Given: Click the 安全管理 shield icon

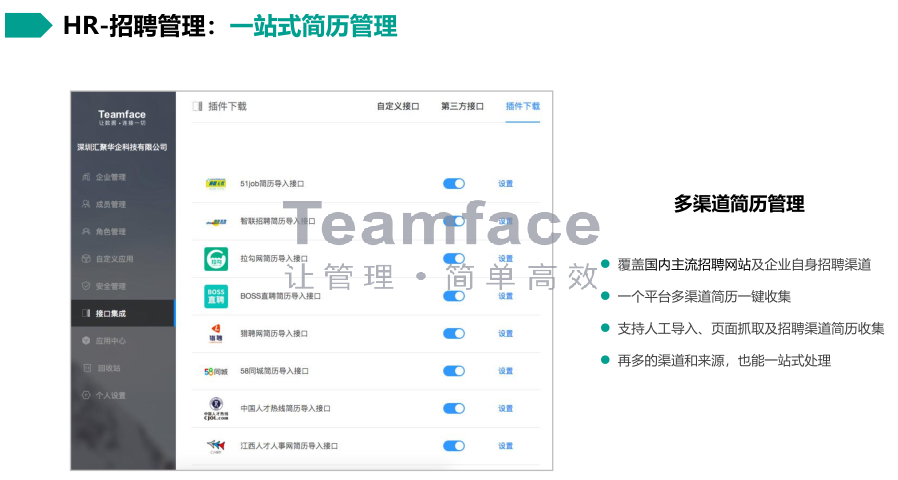Looking at the screenshot, I should click(x=86, y=286).
